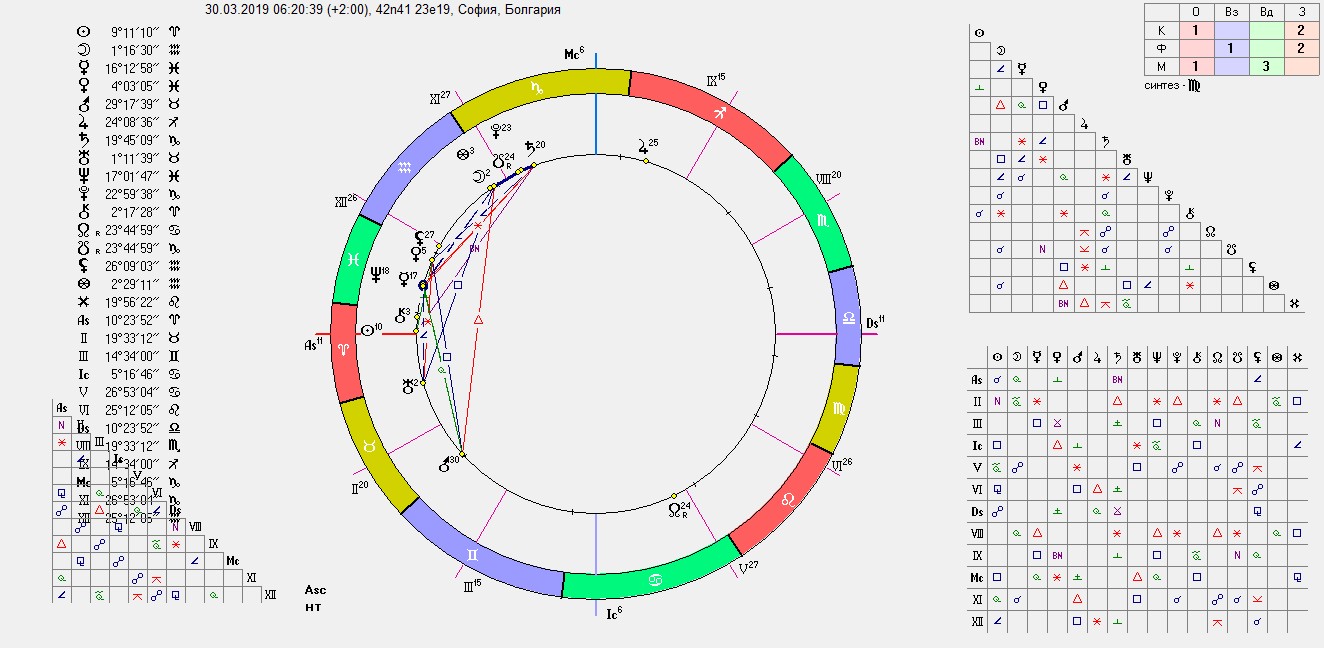Select the As row header in house aspects table
Screen dimensions: 1324x648
pos(977,379)
